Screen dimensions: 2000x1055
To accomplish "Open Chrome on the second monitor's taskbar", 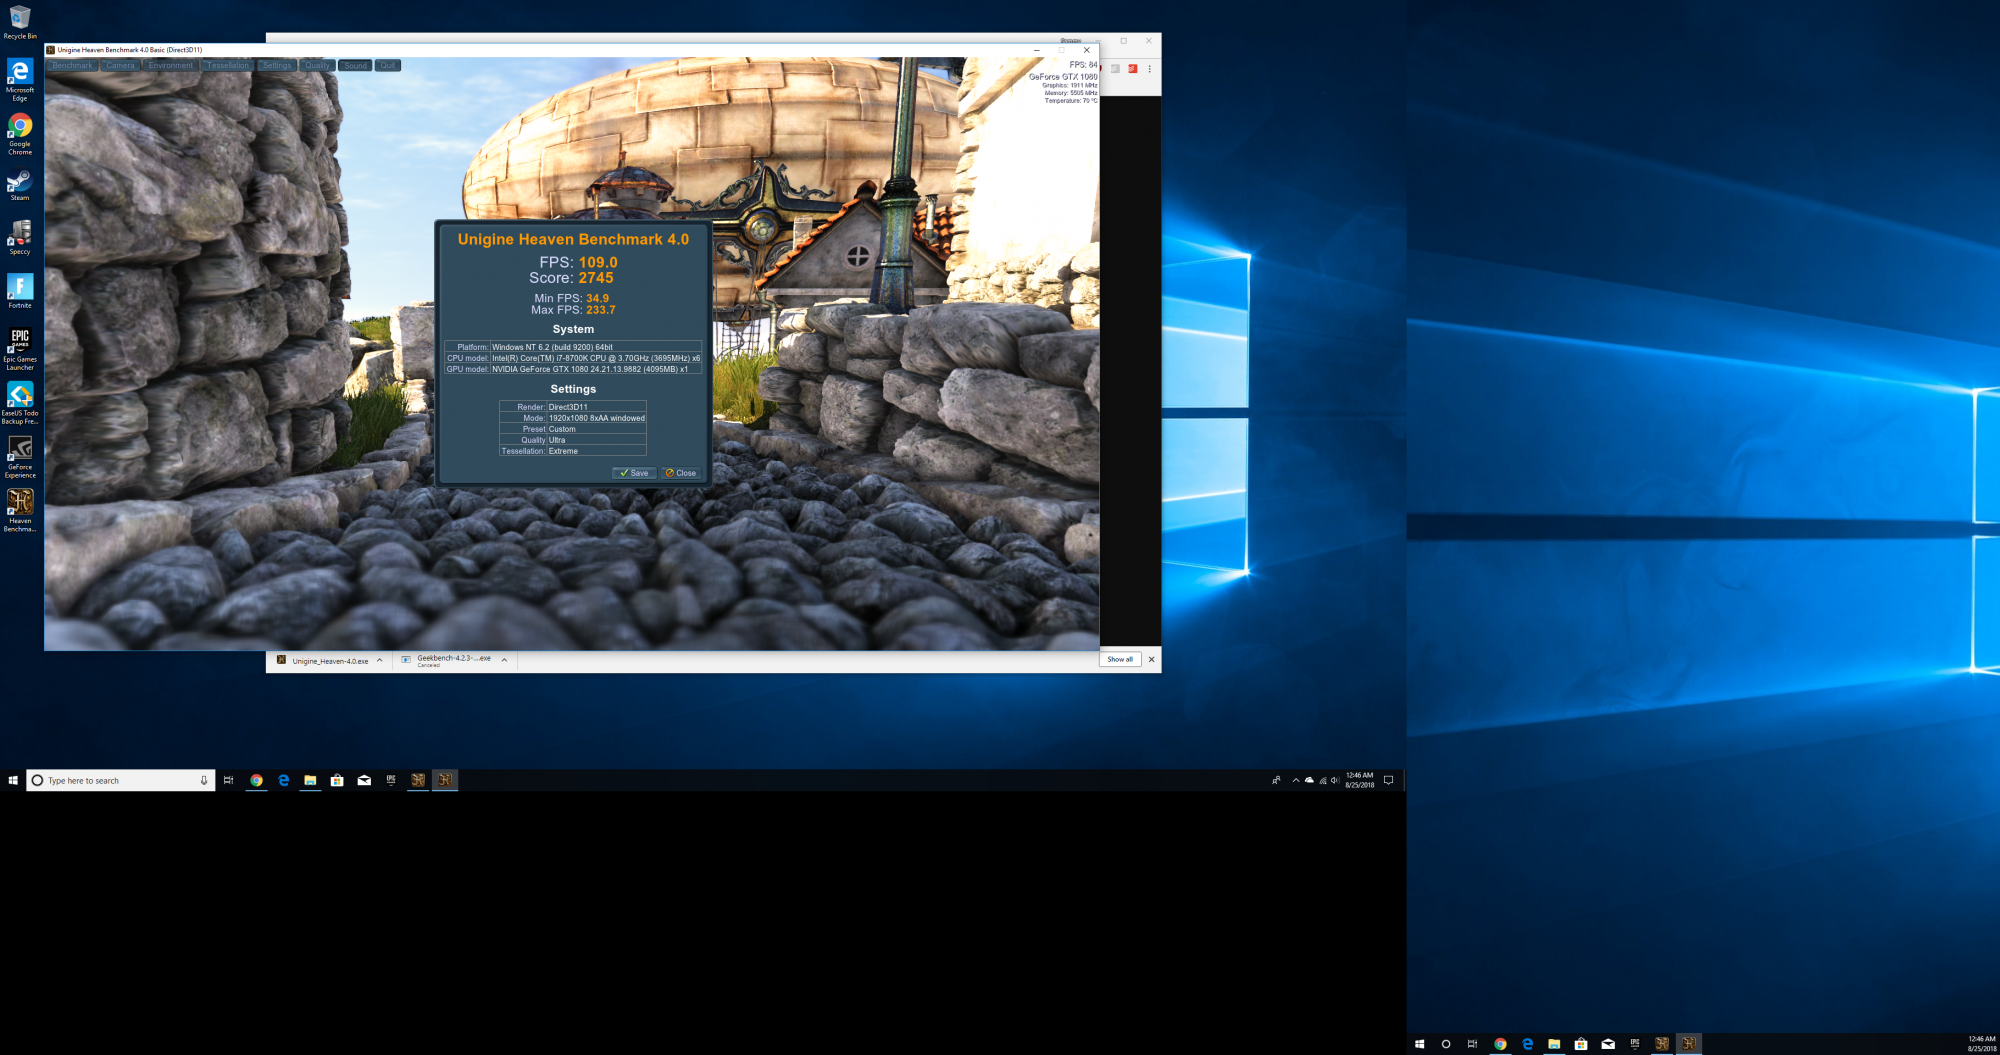I will (x=1500, y=1044).
